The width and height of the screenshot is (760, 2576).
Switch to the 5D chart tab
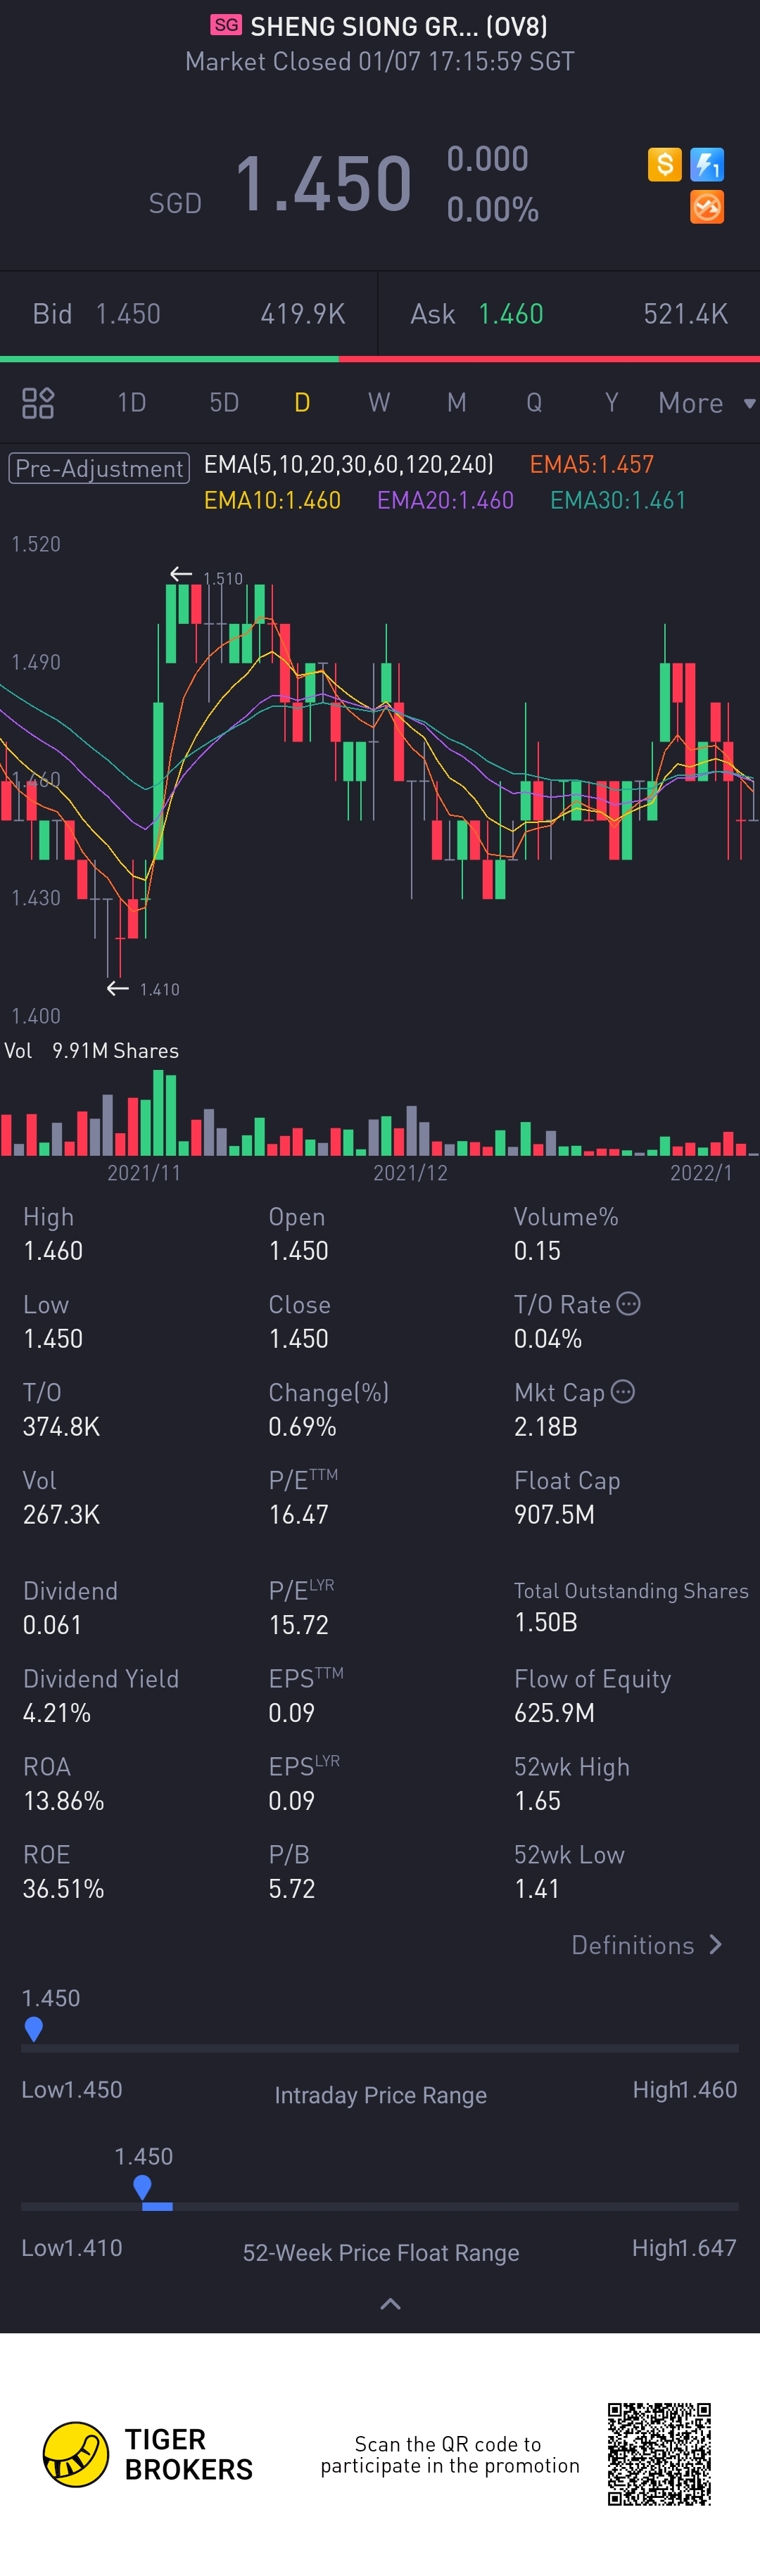click(224, 403)
